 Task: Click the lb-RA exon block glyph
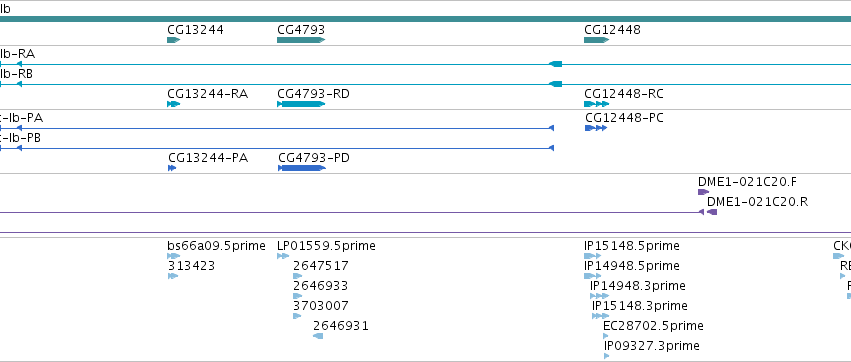(555, 64)
